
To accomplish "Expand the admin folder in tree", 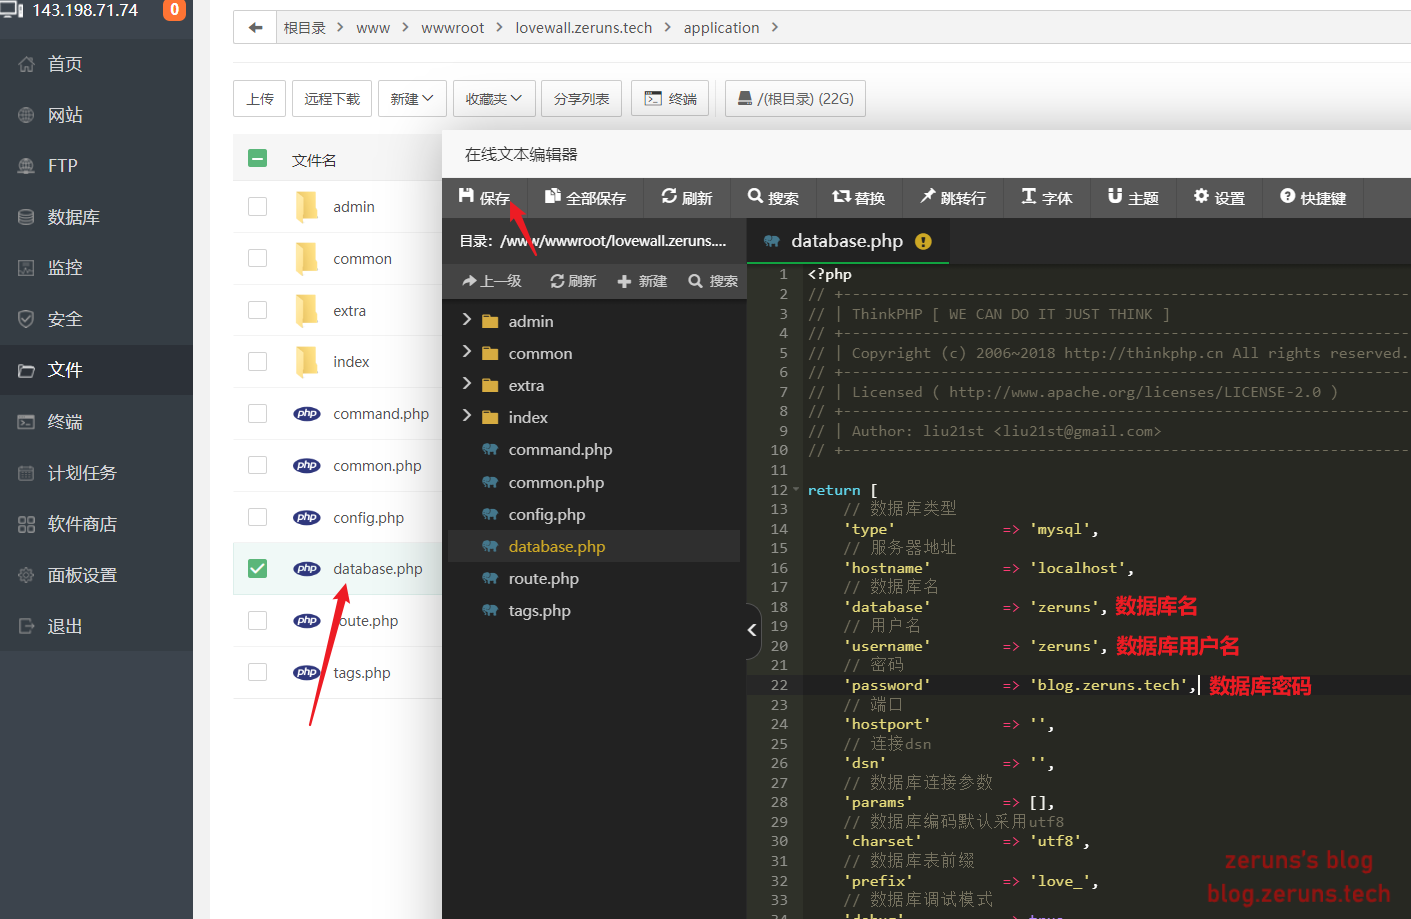I will tap(466, 320).
